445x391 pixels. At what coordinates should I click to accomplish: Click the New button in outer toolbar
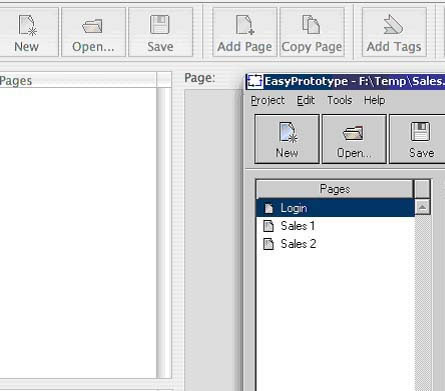pyautogui.click(x=28, y=32)
